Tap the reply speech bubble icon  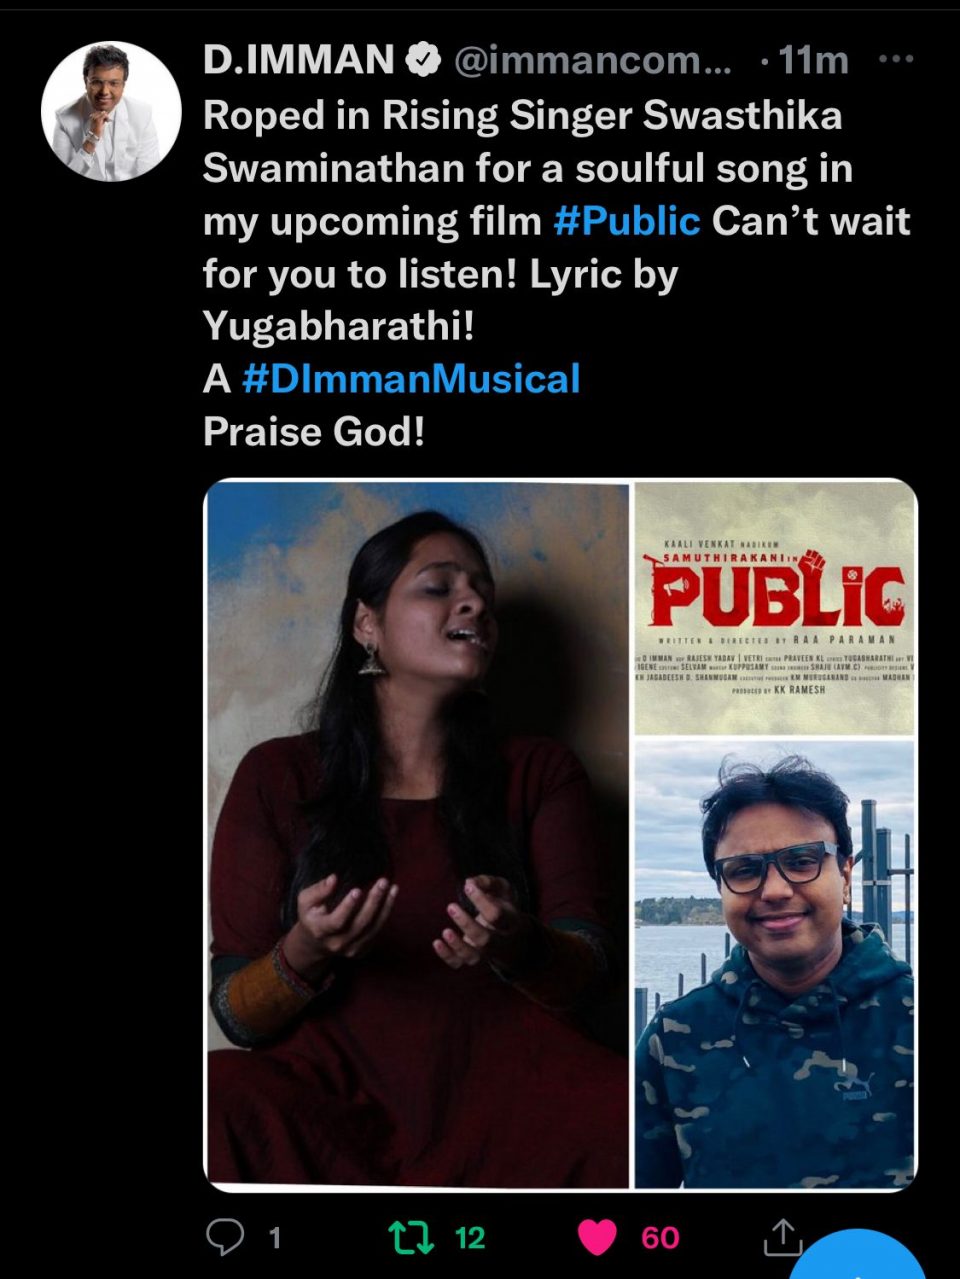[x=225, y=1238]
